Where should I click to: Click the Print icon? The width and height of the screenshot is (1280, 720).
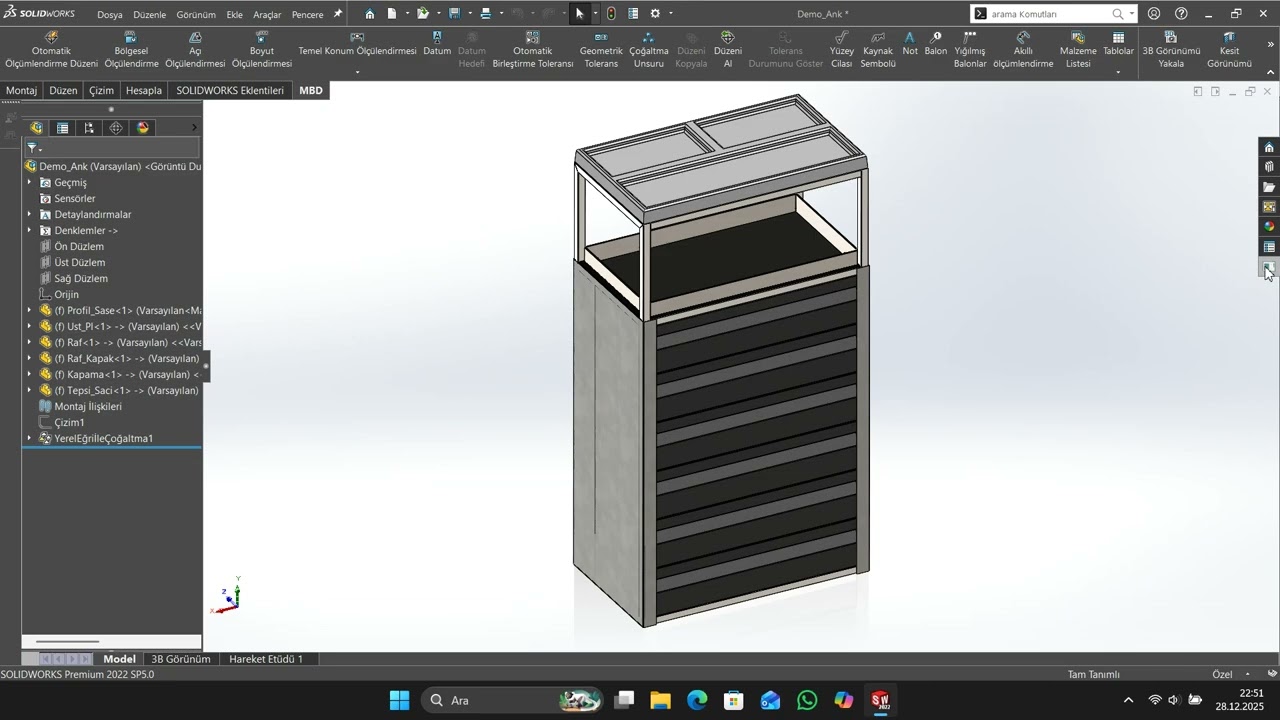[486, 14]
